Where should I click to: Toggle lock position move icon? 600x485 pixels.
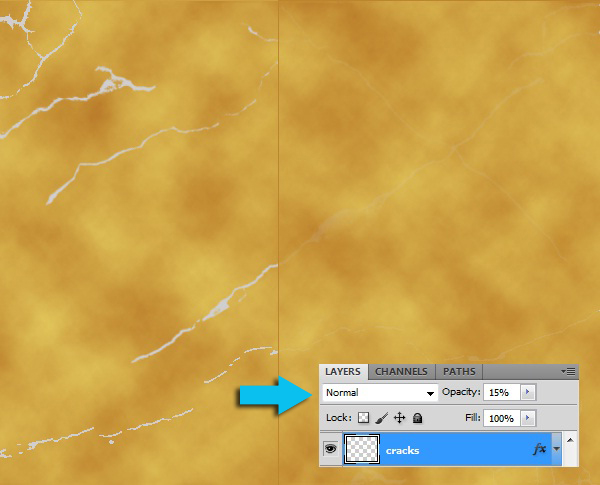[399, 418]
